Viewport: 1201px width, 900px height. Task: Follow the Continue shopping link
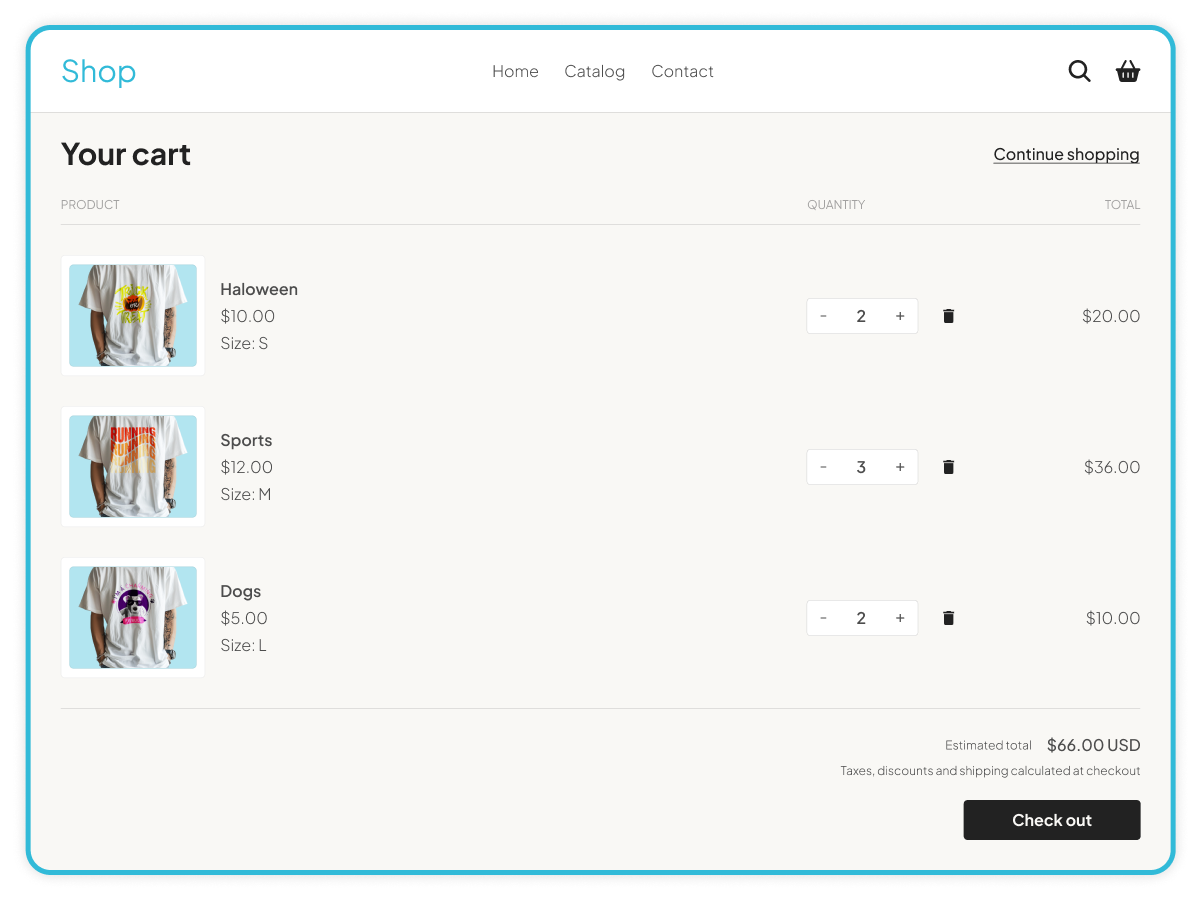pos(1066,154)
